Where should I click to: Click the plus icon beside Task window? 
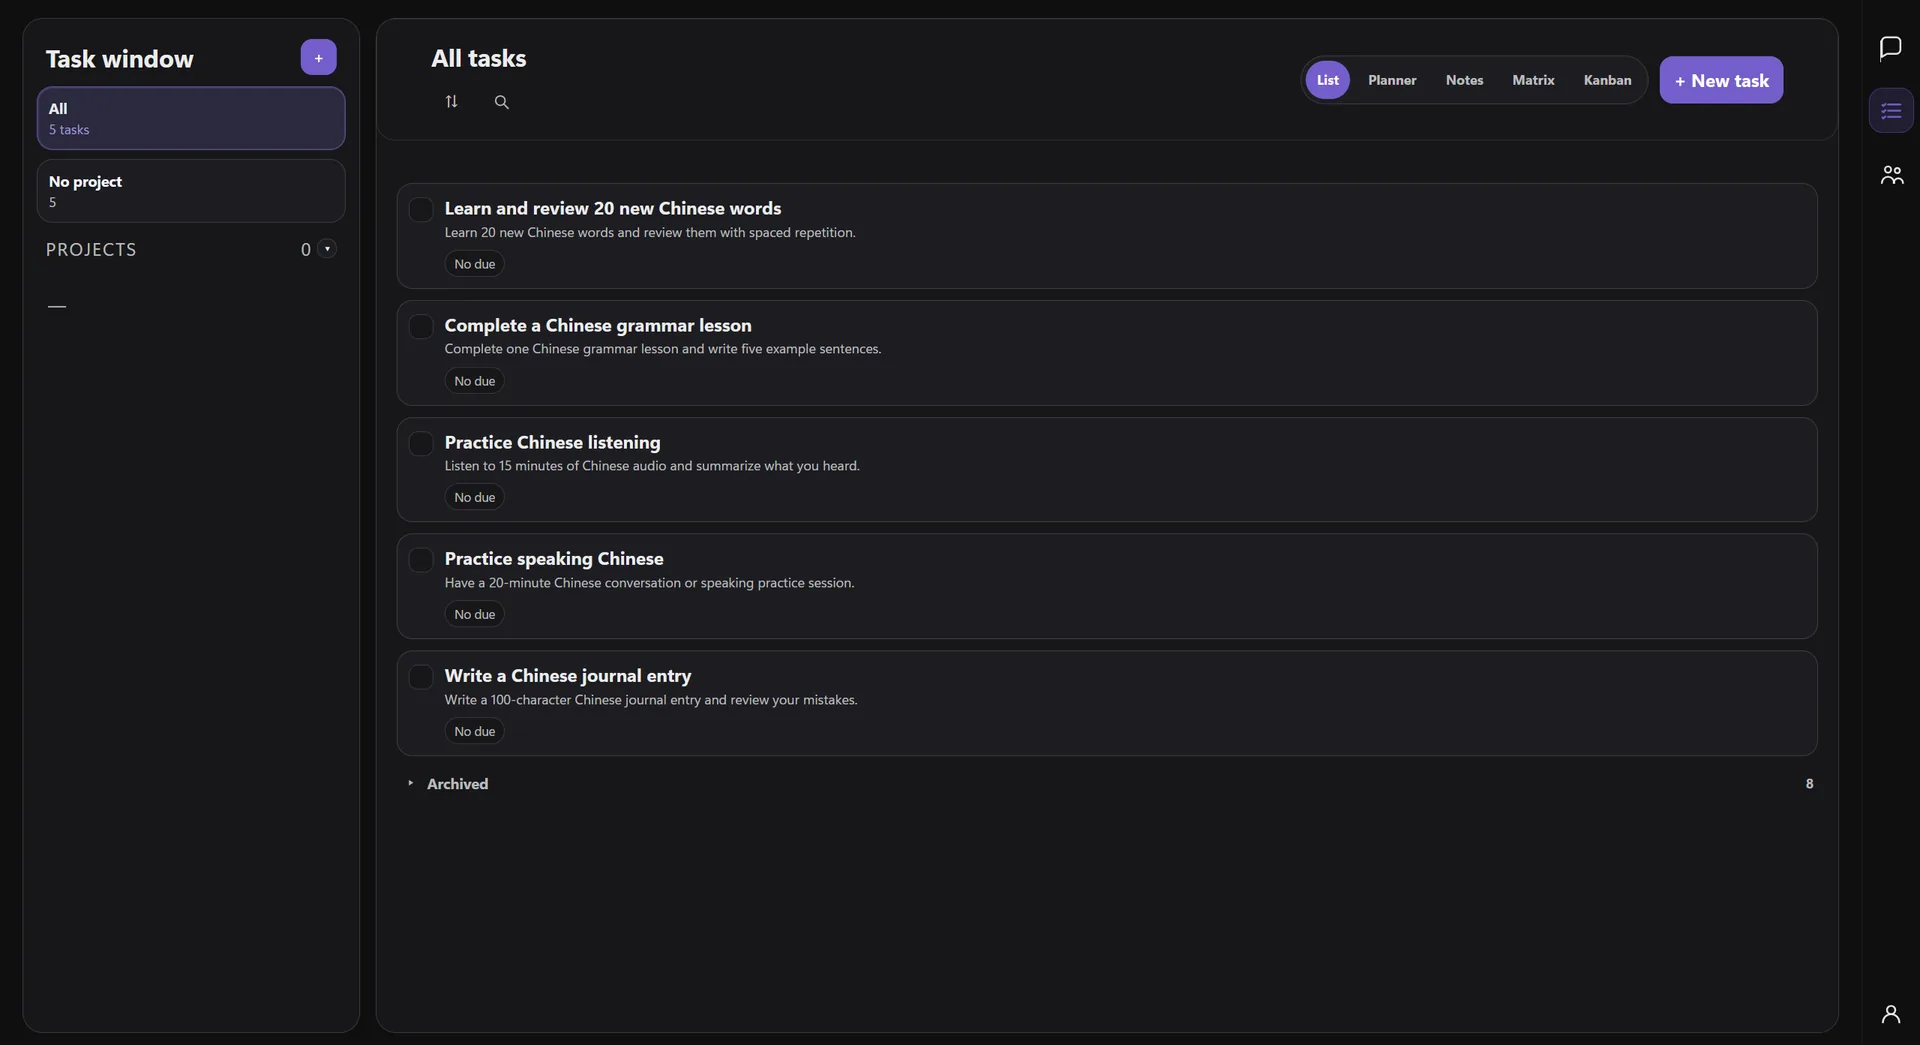coord(318,58)
